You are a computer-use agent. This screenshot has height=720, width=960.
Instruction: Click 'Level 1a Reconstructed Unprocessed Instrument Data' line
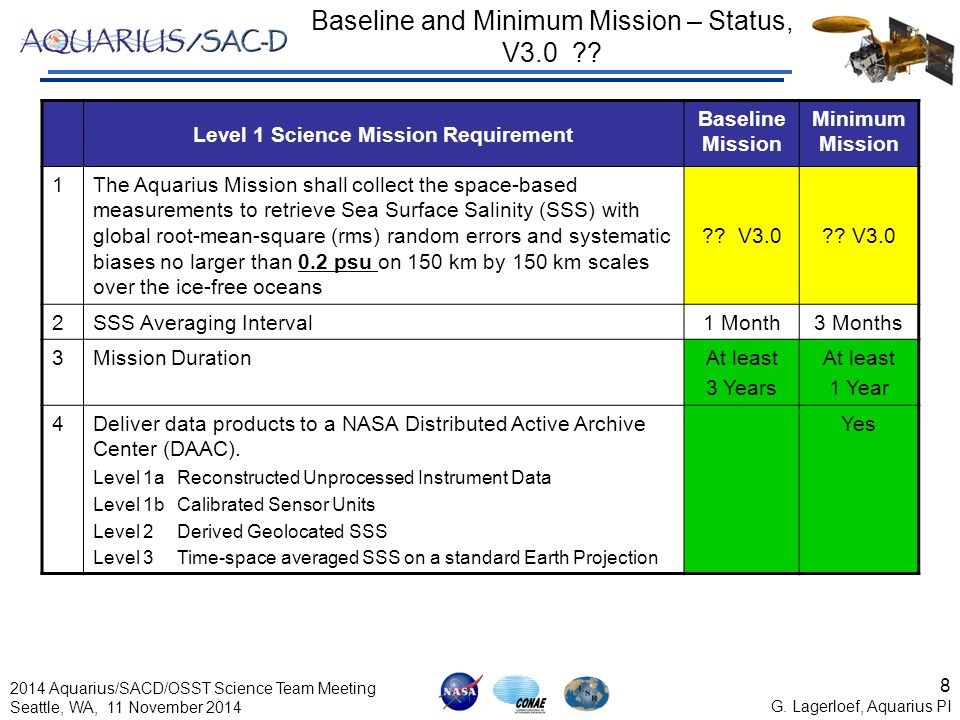click(322, 478)
